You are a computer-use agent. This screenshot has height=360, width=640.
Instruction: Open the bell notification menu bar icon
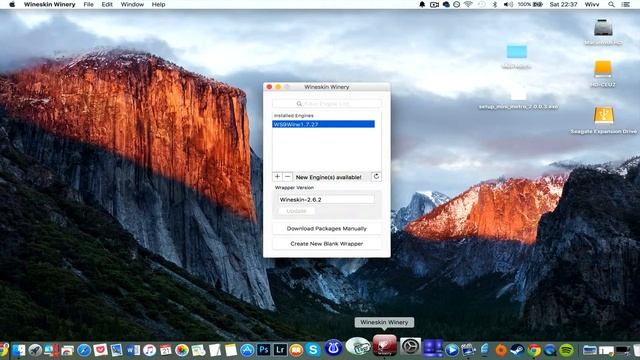click(x=422, y=4)
